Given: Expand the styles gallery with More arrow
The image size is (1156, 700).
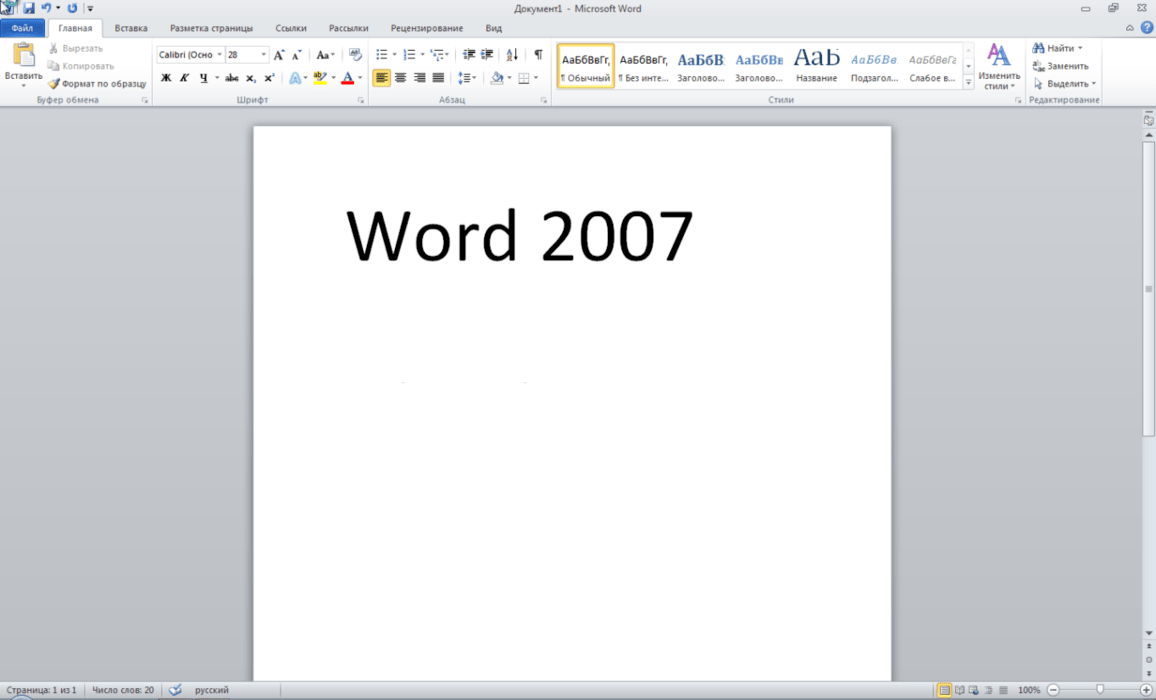Looking at the screenshot, I should click(968, 83).
